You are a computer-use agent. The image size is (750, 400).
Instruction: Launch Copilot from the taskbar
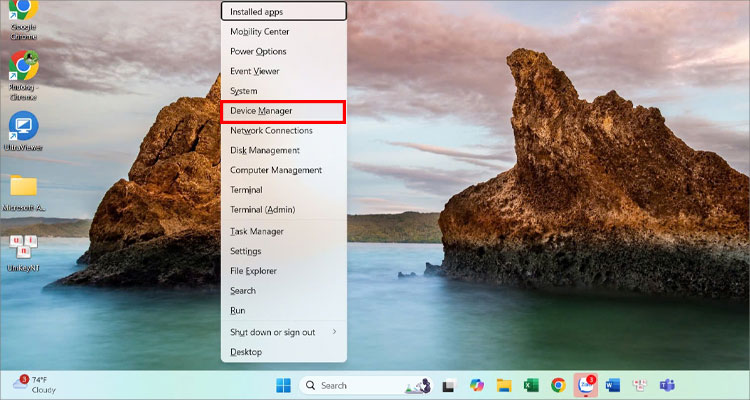[476, 385]
